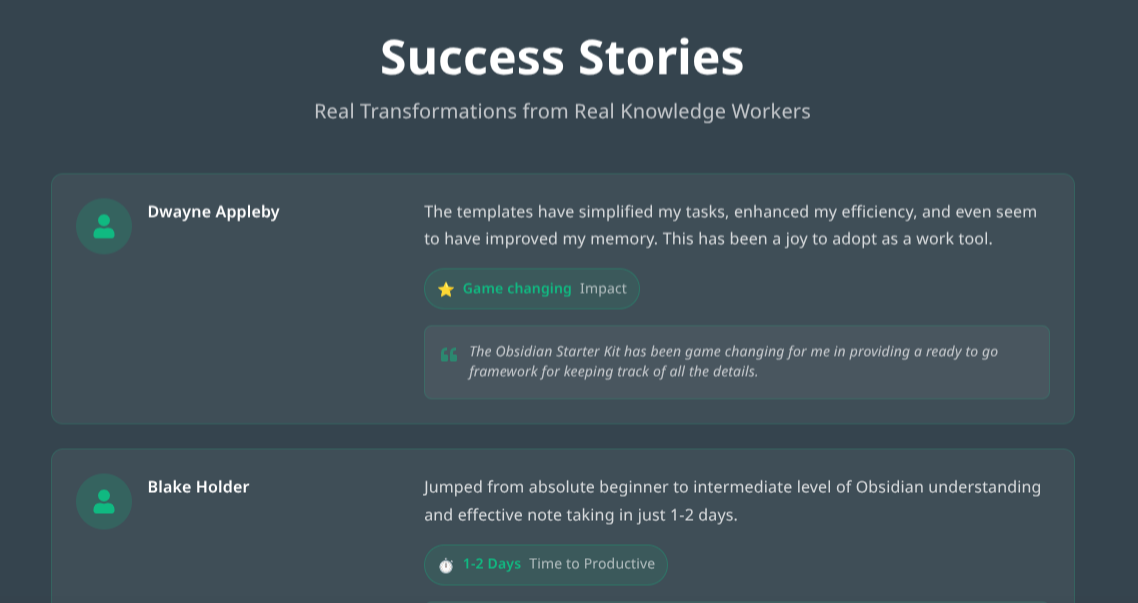Click the "Jumped from absolute beginner" paragraph
Screen dimensions: 1138x603
pyautogui.click(x=732, y=487)
